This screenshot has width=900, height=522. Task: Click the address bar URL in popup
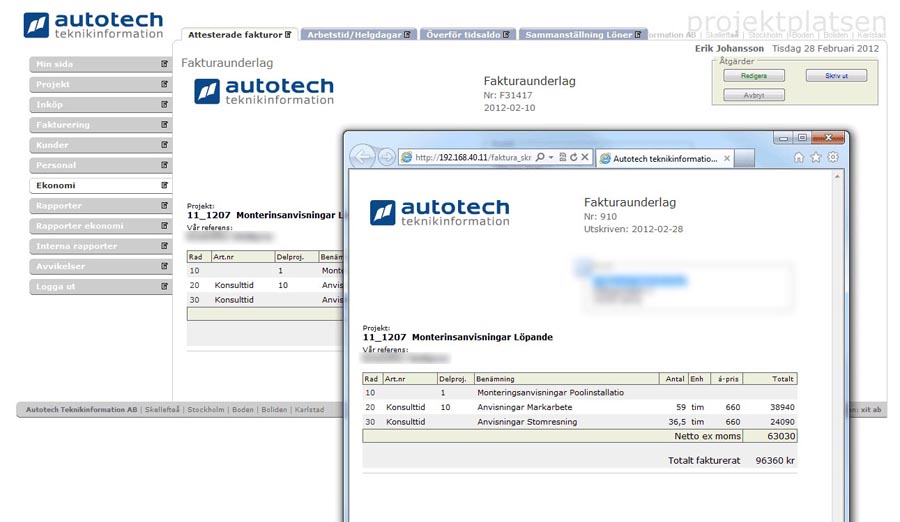[473, 157]
